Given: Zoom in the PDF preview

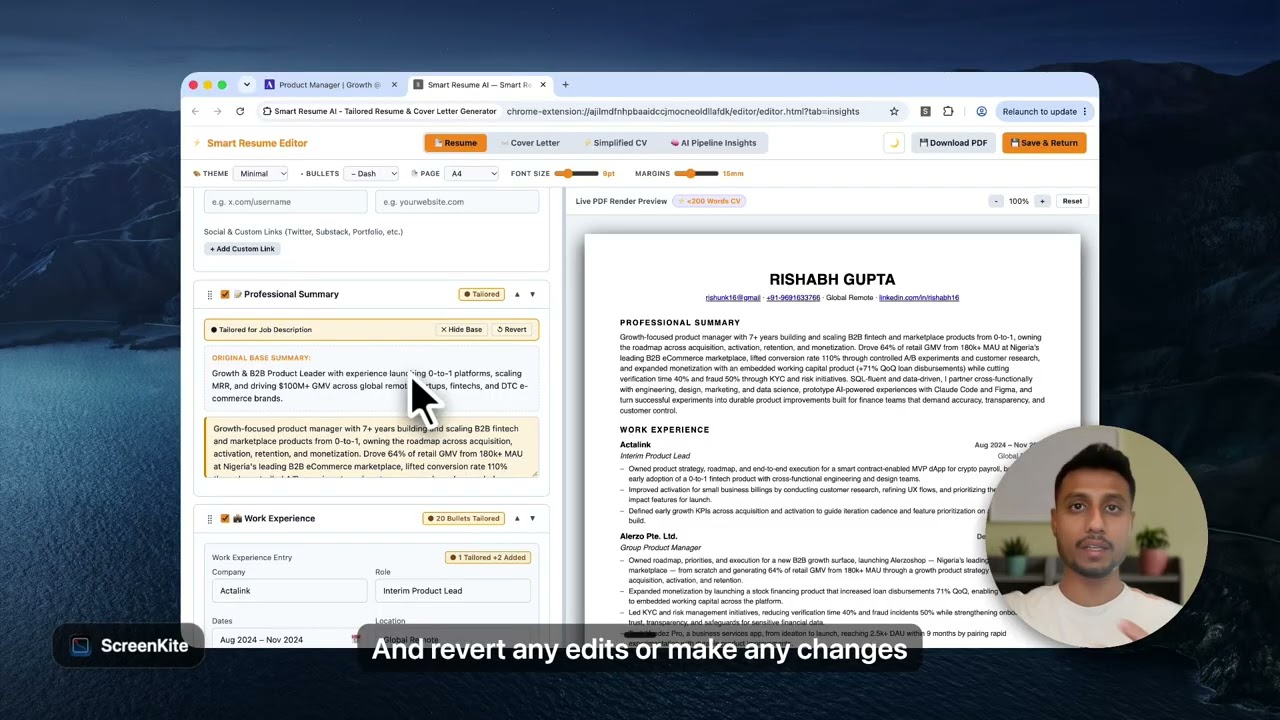Looking at the screenshot, I should [x=1042, y=201].
